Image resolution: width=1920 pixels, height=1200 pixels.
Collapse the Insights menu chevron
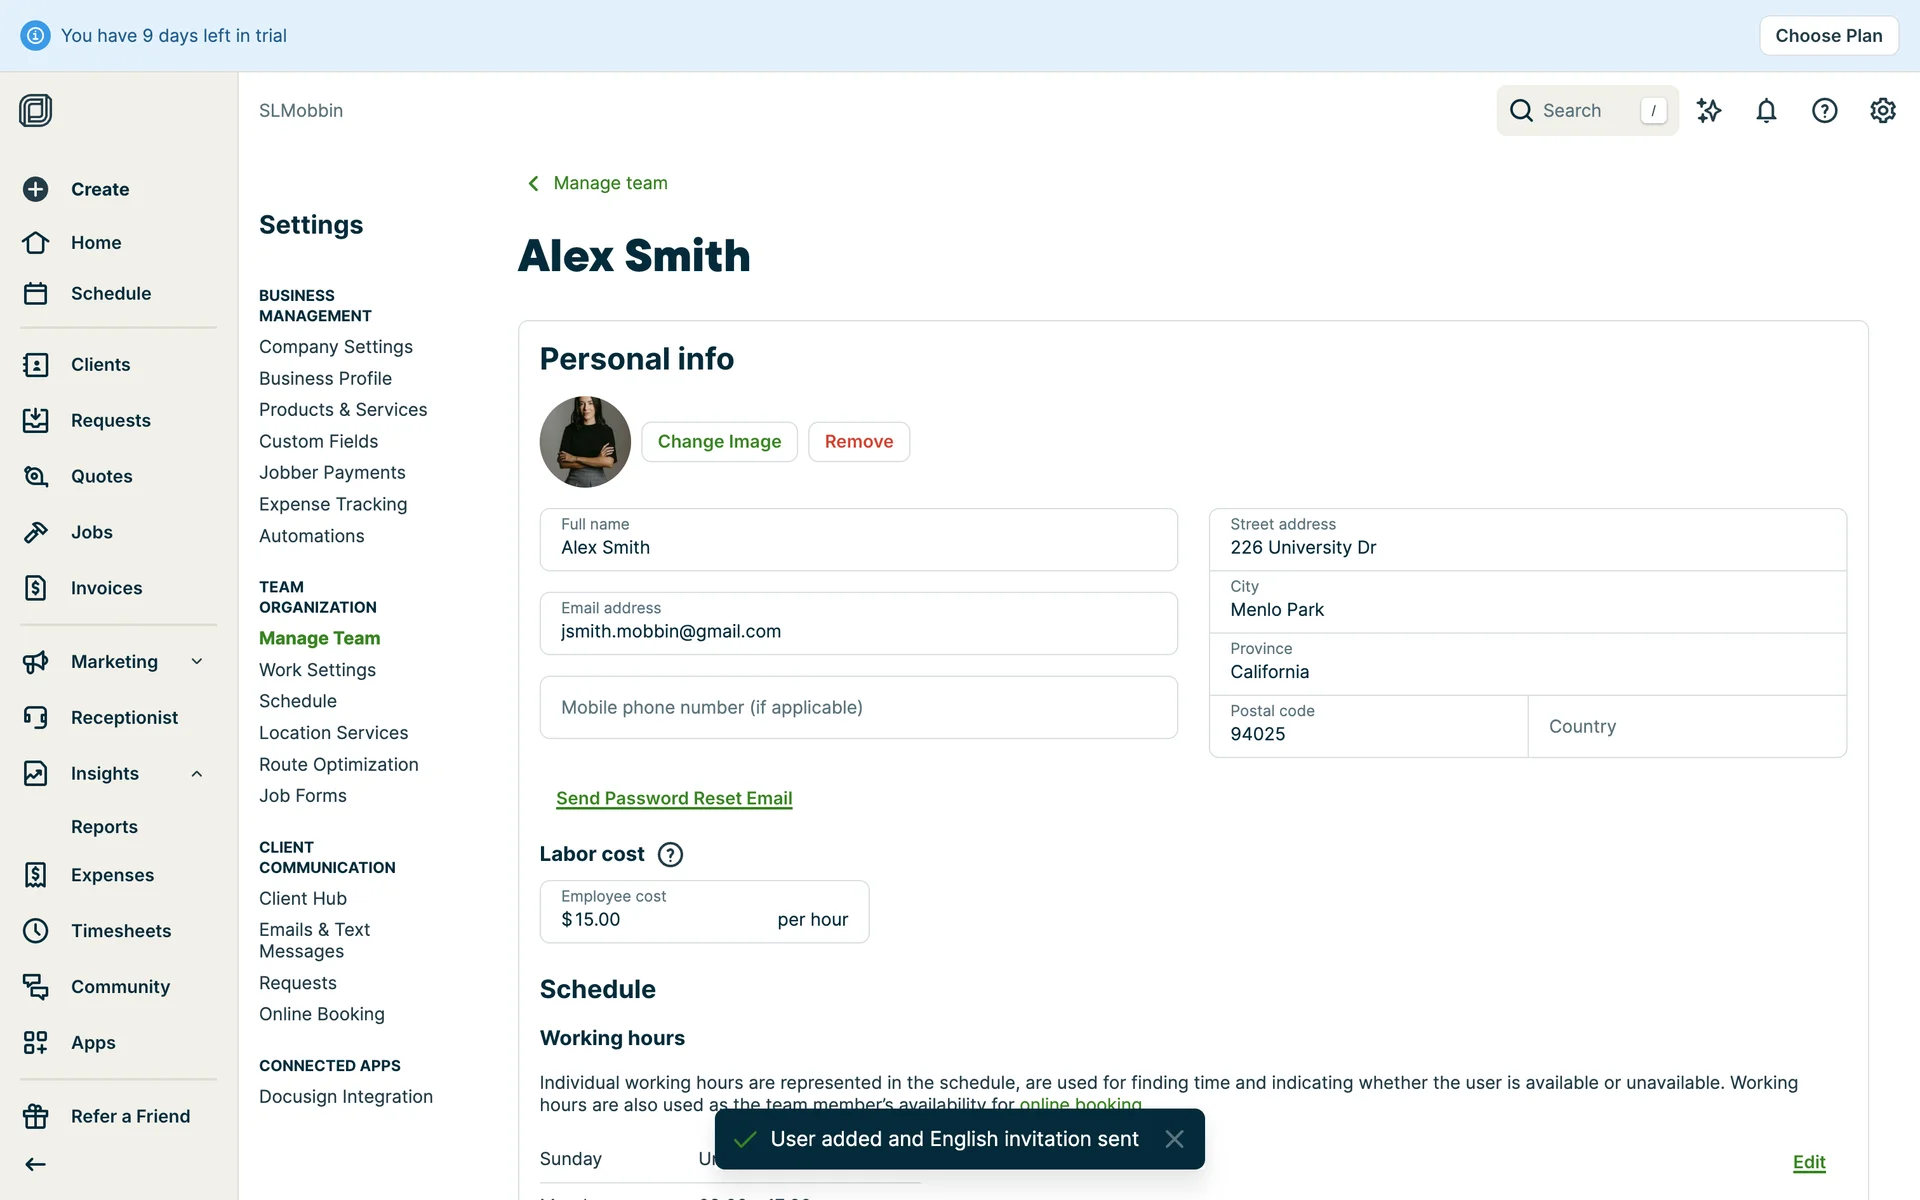pyautogui.click(x=197, y=774)
